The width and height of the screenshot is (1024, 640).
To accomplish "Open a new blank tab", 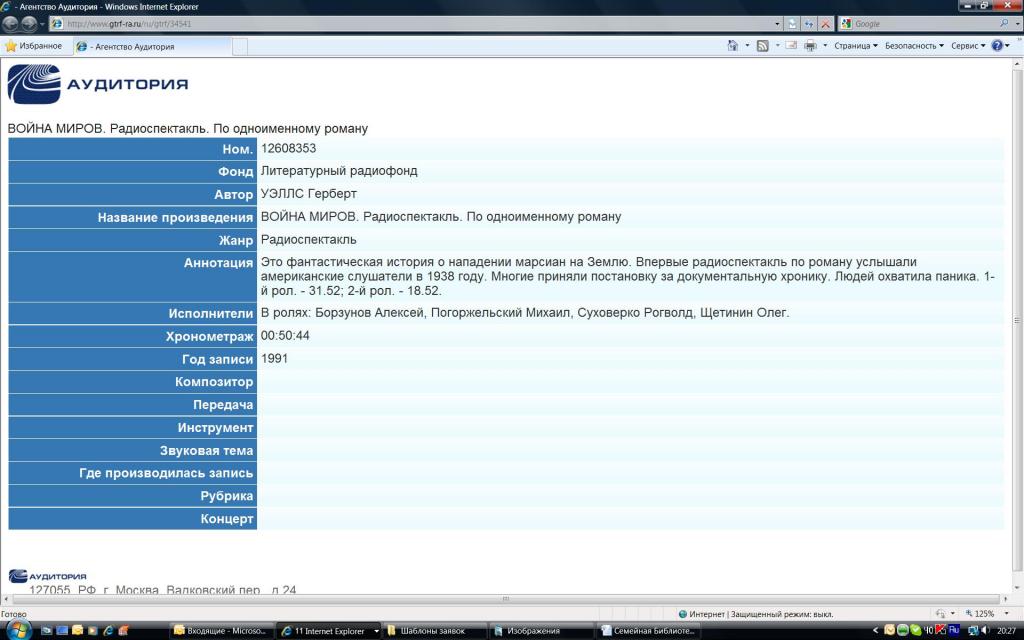I will pos(240,46).
